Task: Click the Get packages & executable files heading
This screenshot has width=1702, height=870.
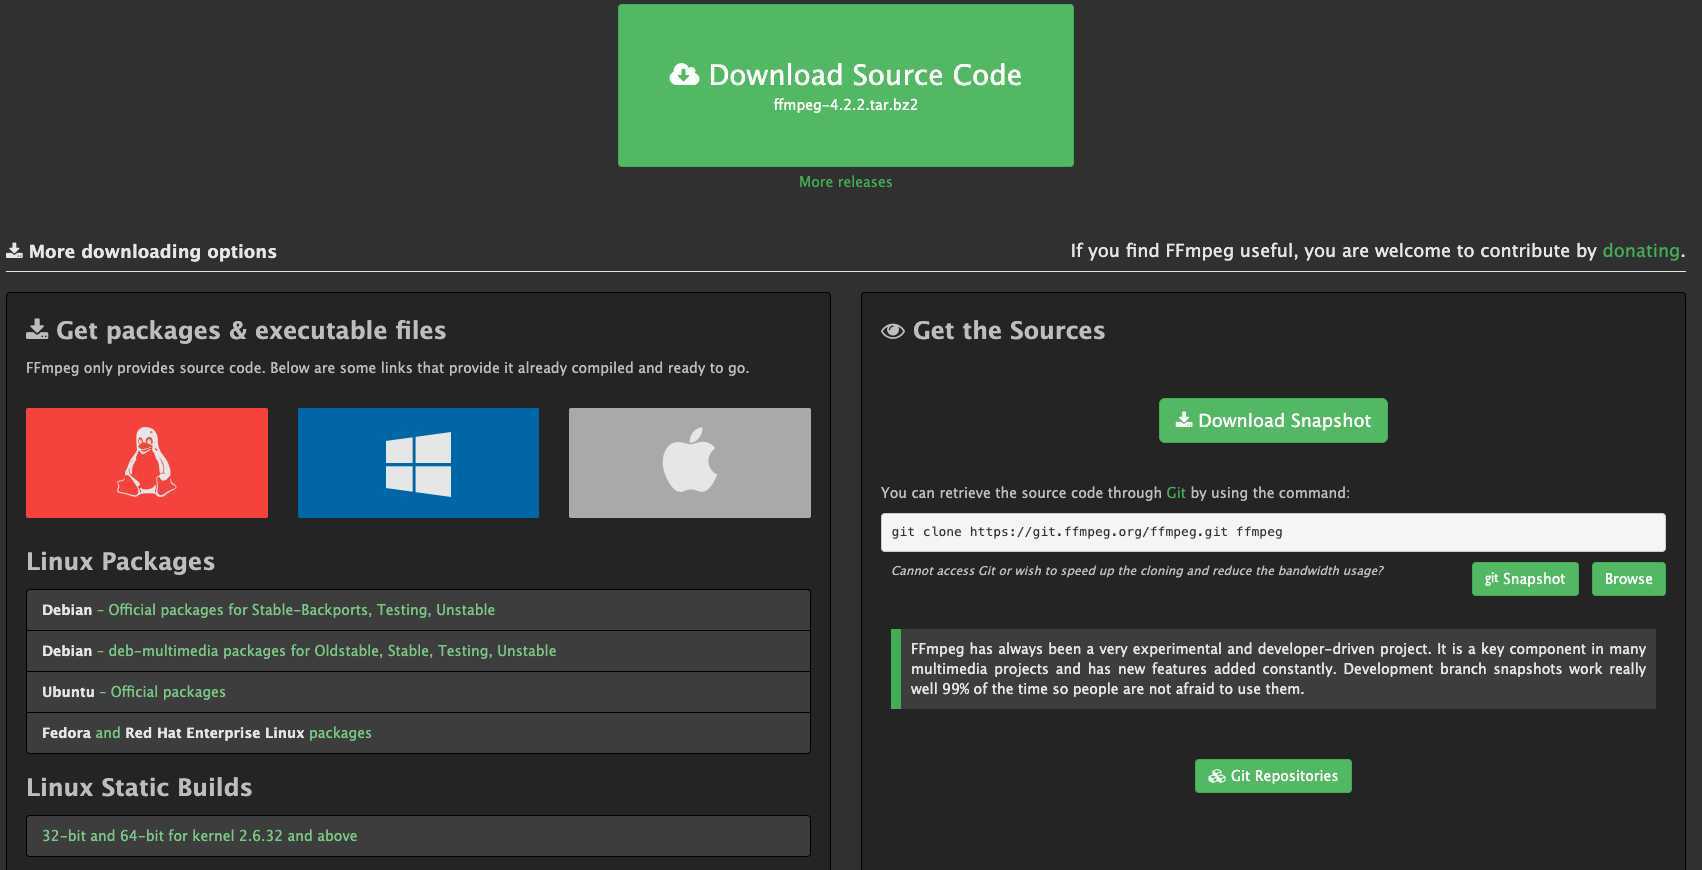Action: 236,331
